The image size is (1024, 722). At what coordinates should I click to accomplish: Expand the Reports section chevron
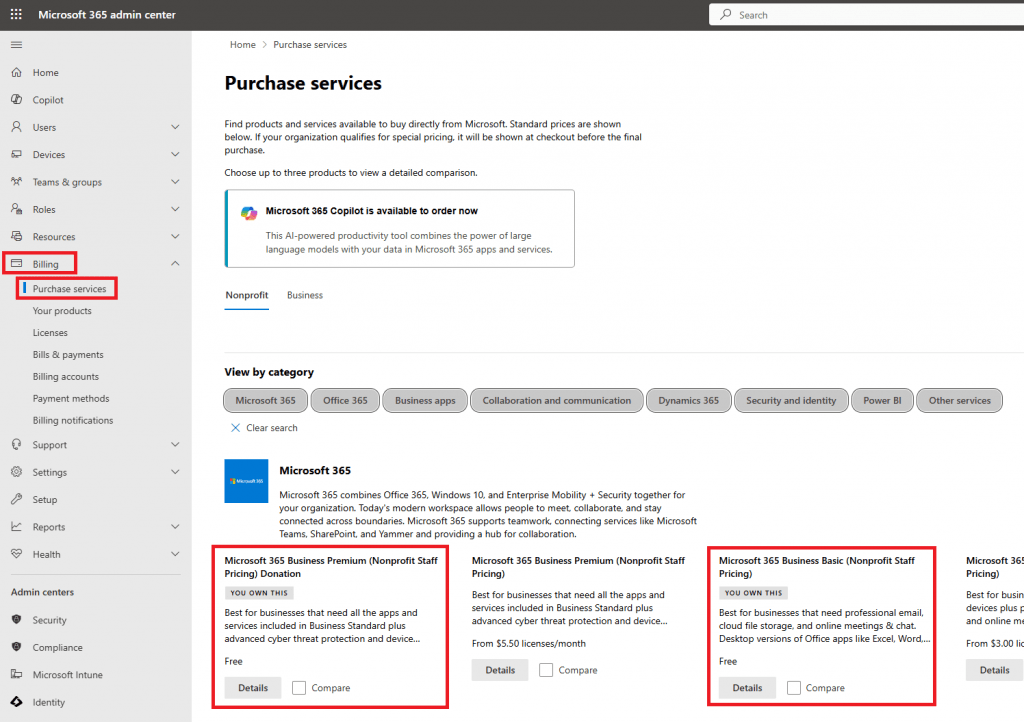(175, 527)
